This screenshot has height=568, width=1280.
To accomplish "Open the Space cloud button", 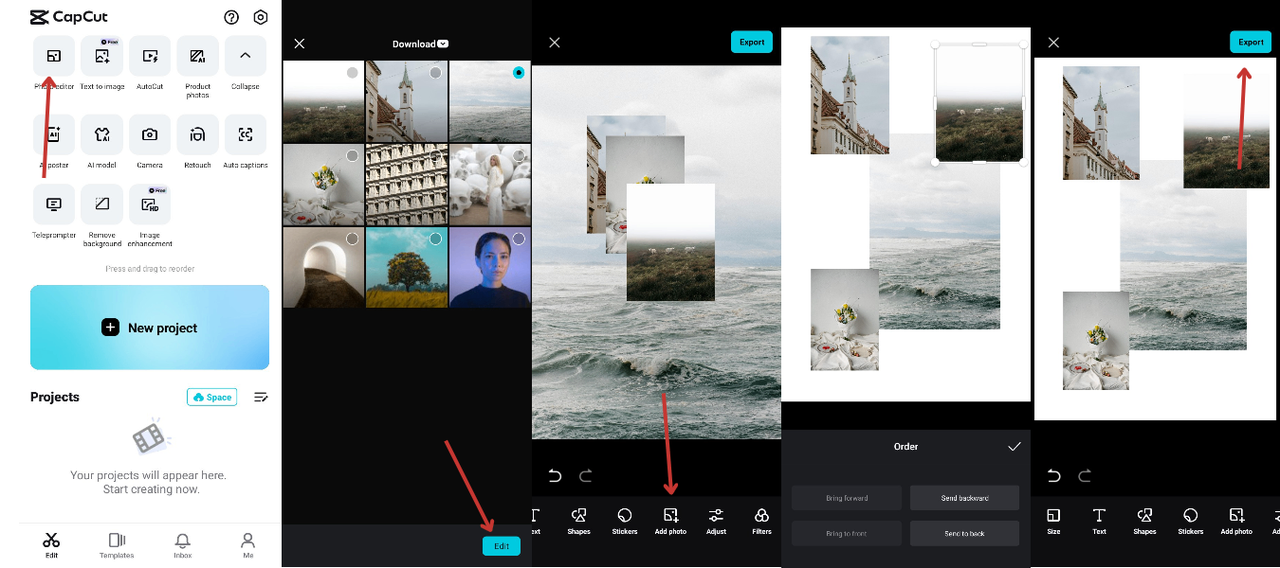I will pyautogui.click(x=212, y=397).
